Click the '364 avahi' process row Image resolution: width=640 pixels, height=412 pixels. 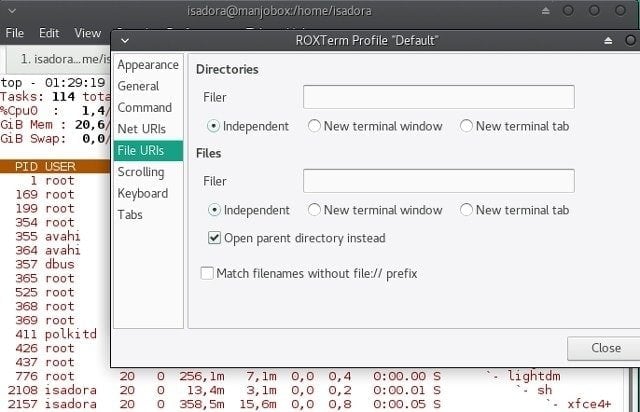tap(56, 250)
